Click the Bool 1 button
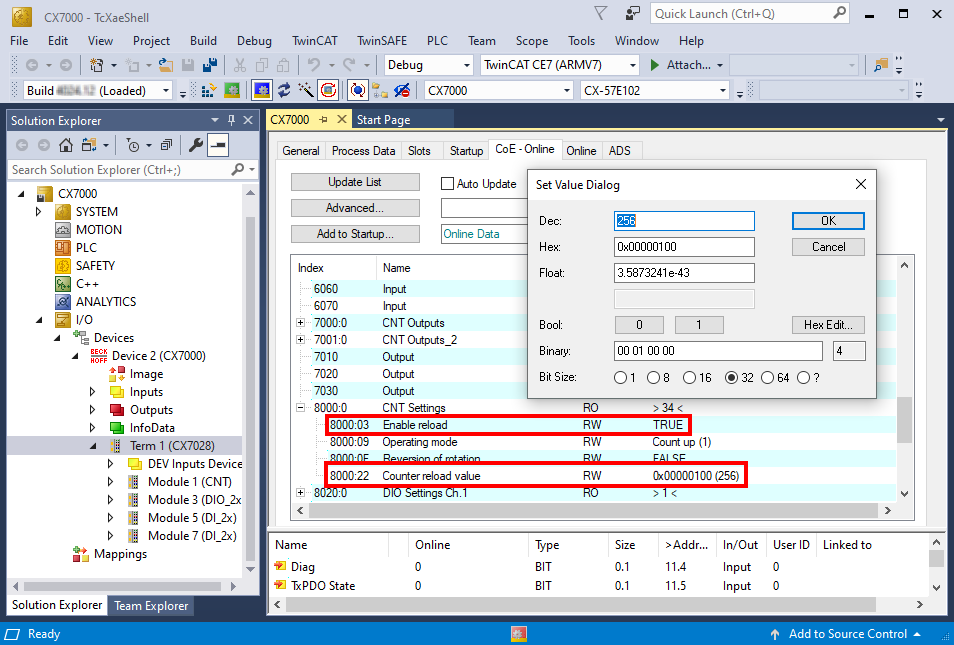 point(698,325)
